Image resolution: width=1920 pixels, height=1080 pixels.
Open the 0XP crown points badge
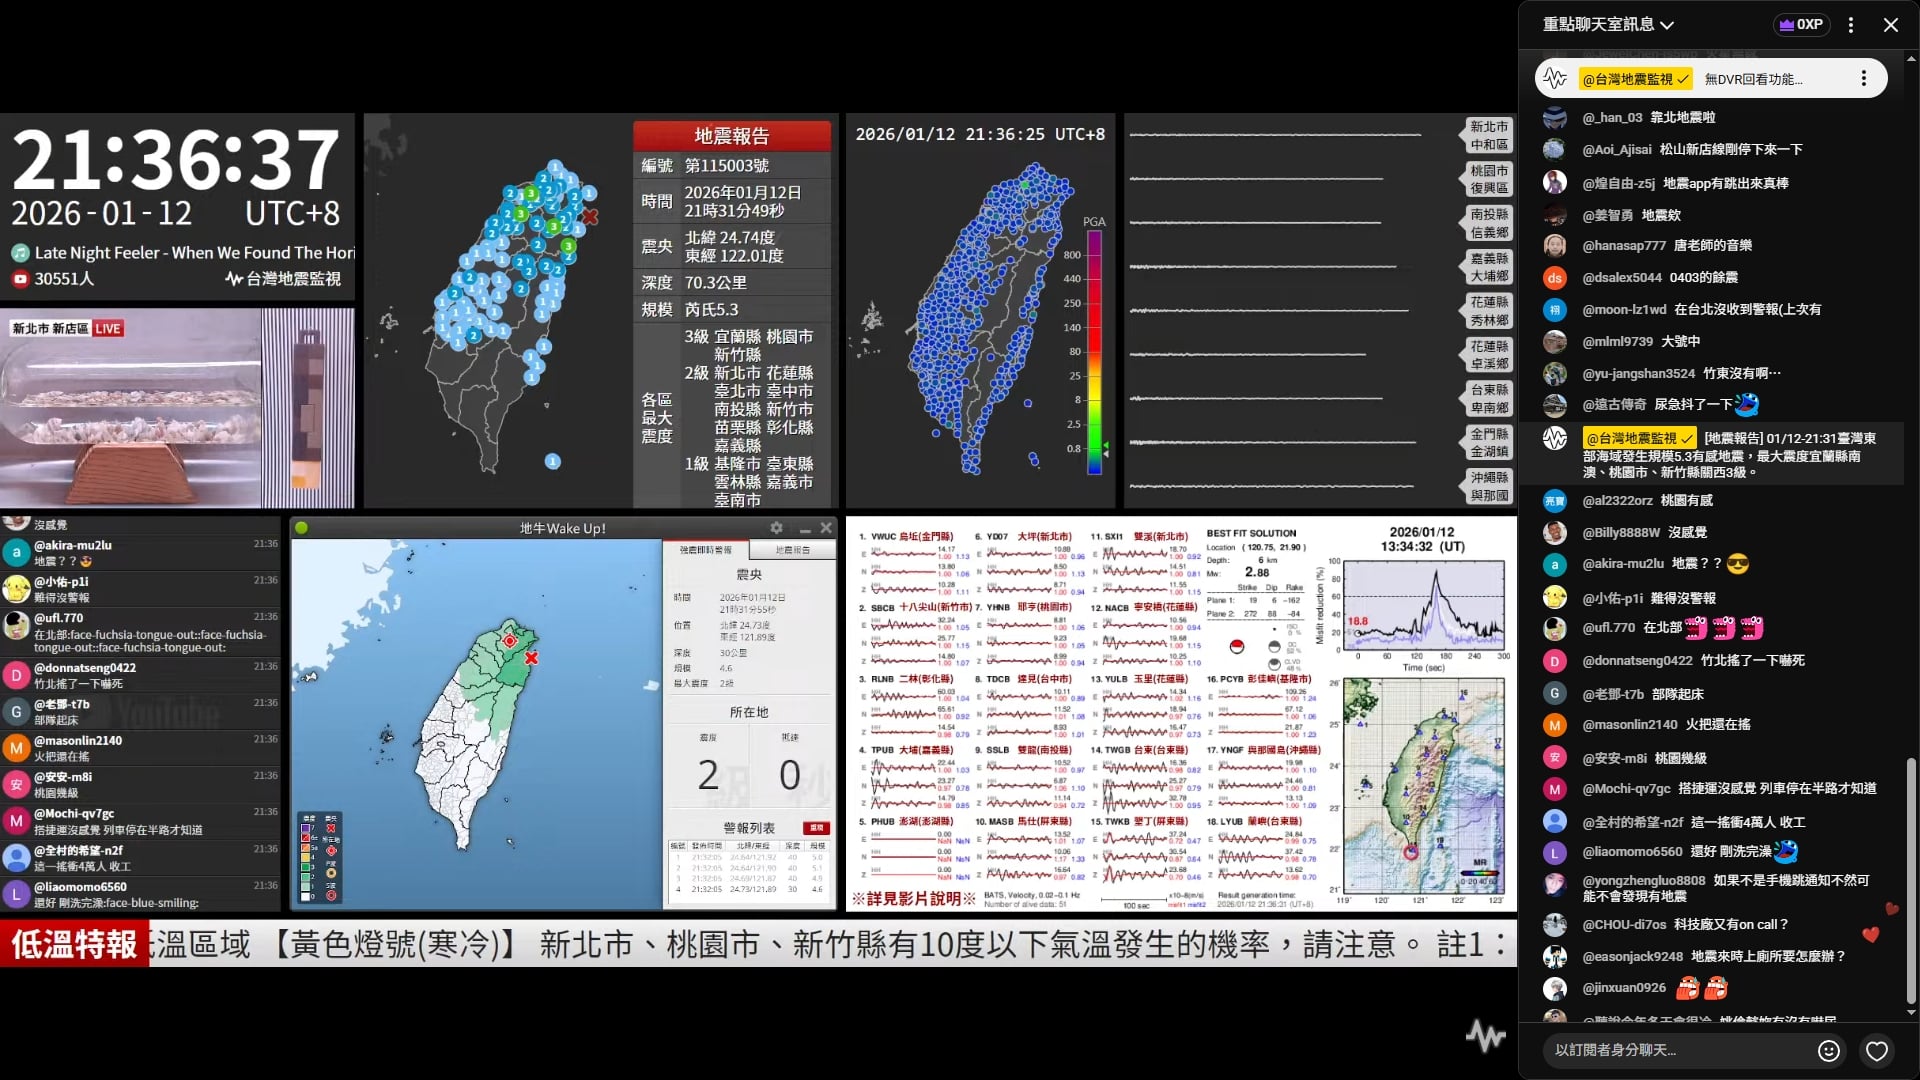click(1801, 24)
